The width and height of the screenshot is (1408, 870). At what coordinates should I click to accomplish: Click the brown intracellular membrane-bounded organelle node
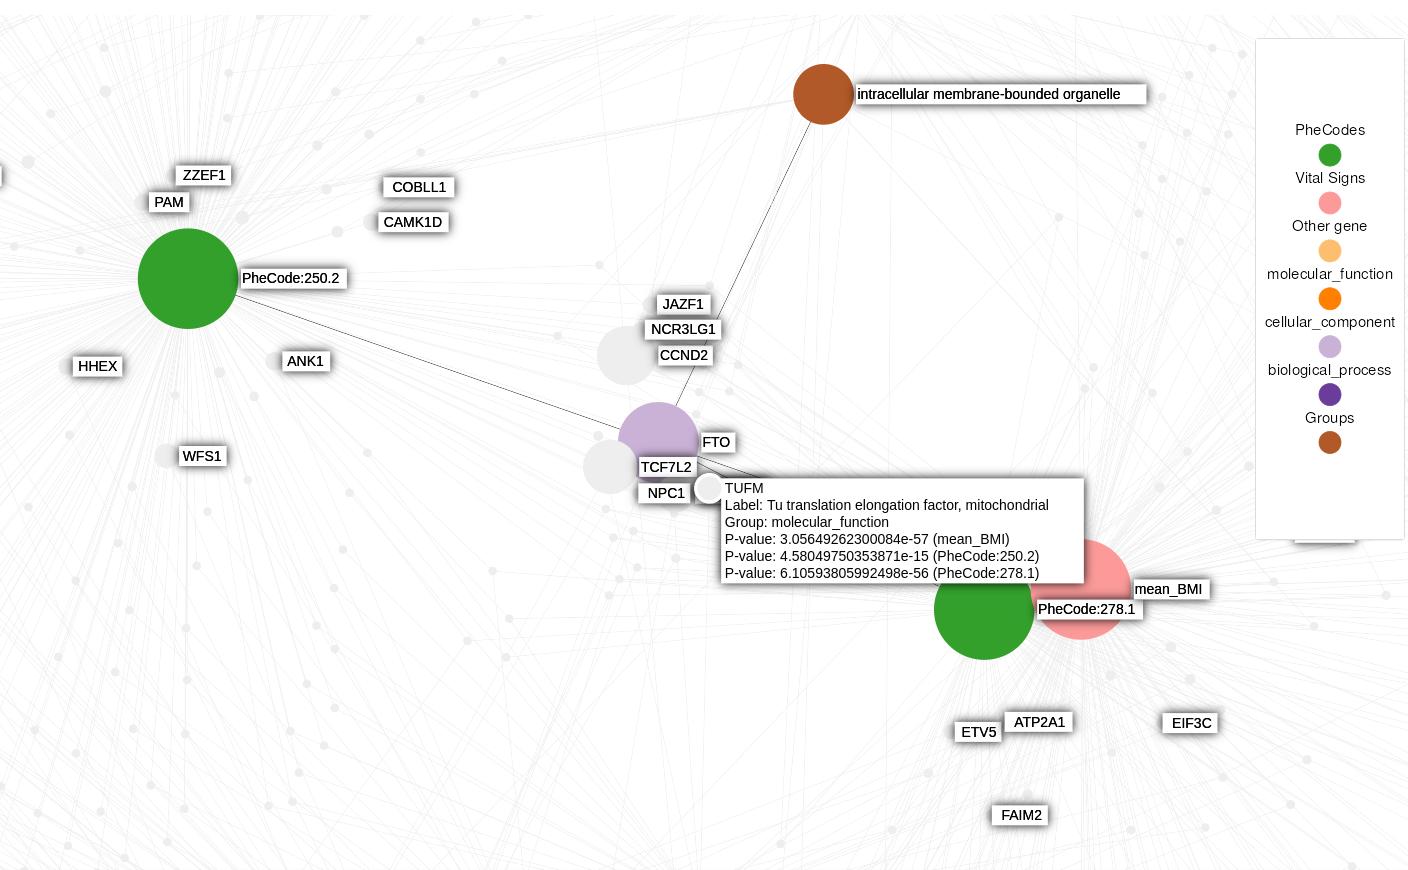pyautogui.click(x=823, y=94)
